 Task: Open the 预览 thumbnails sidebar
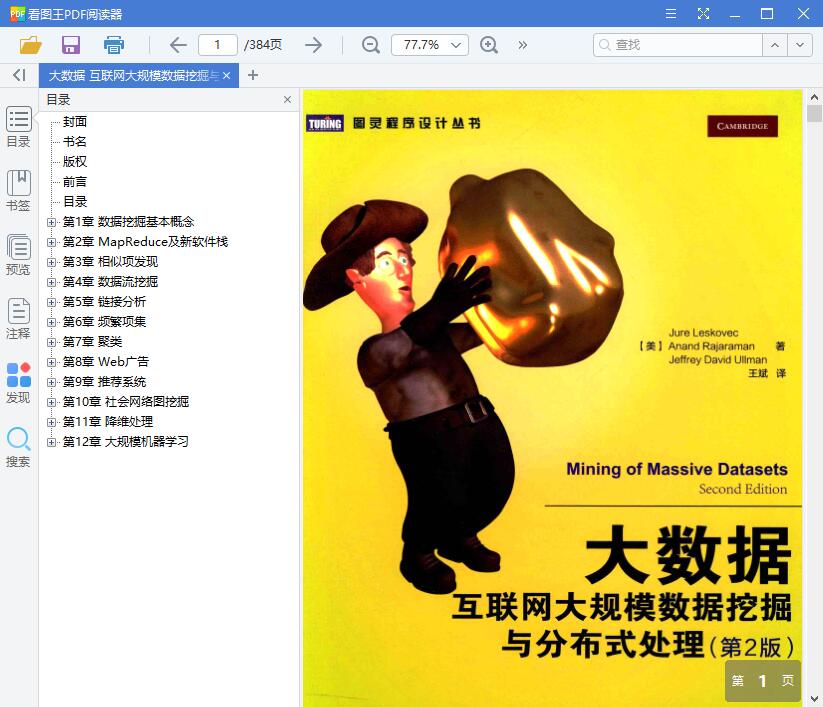point(18,255)
